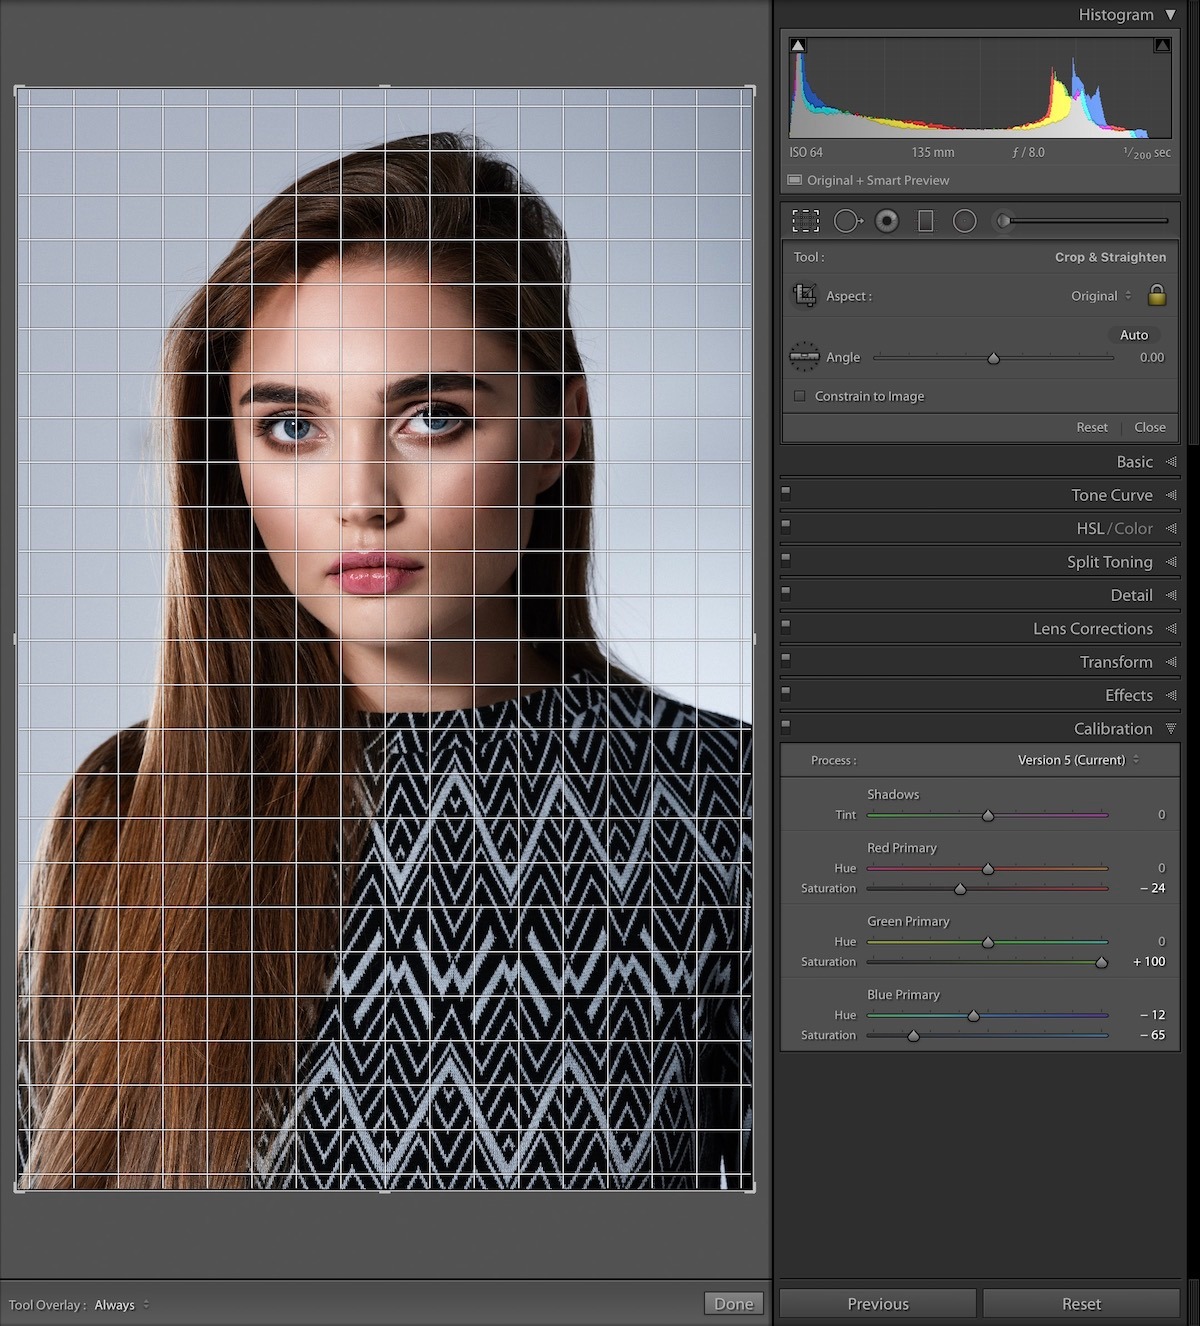Enable the Constrain to Image checkbox
1200x1326 pixels.
tap(800, 396)
